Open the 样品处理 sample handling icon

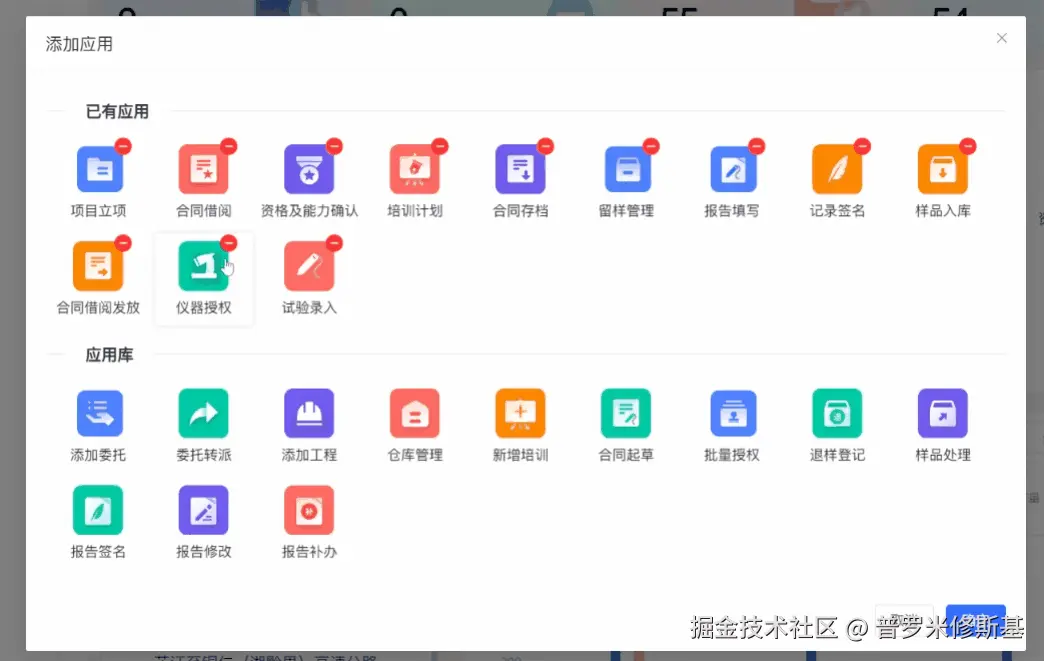point(941,412)
